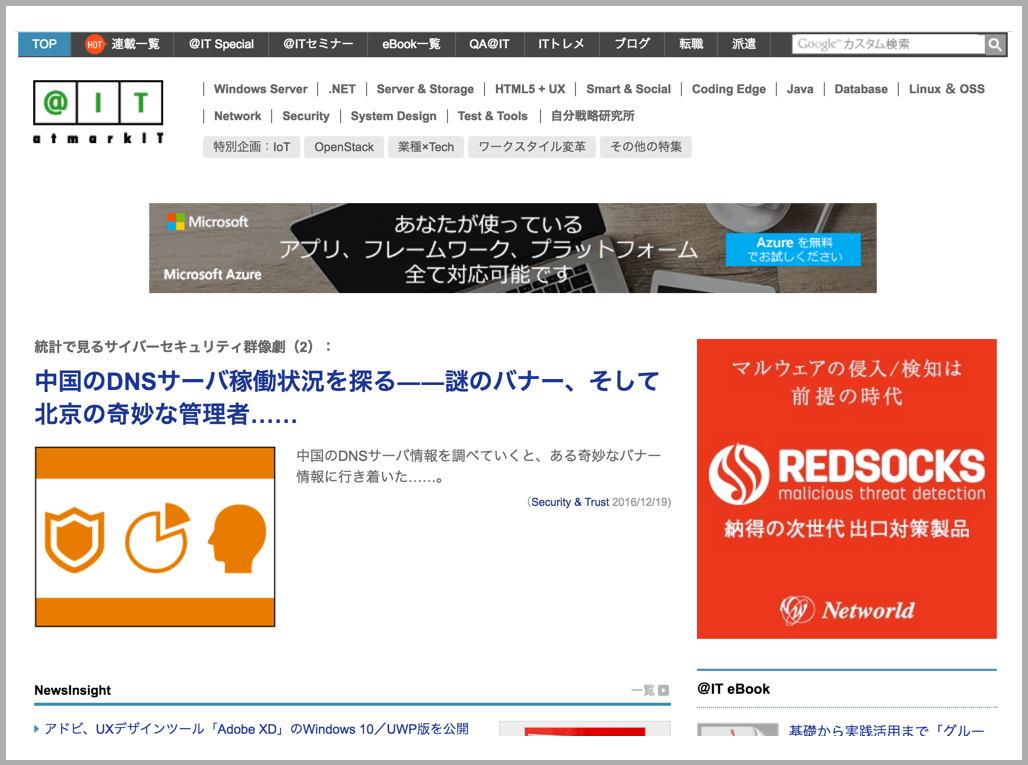Click 特別企画：IoT tag button
Screen dimensions: 1028x765
[x=252, y=147]
